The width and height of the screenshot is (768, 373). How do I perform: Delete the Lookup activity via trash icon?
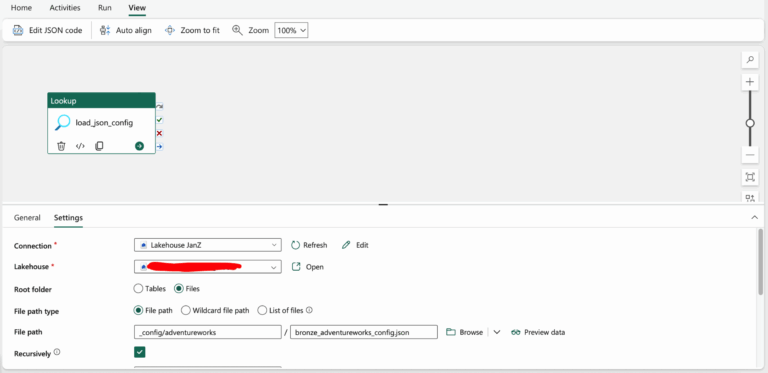click(x=61, y=146)
